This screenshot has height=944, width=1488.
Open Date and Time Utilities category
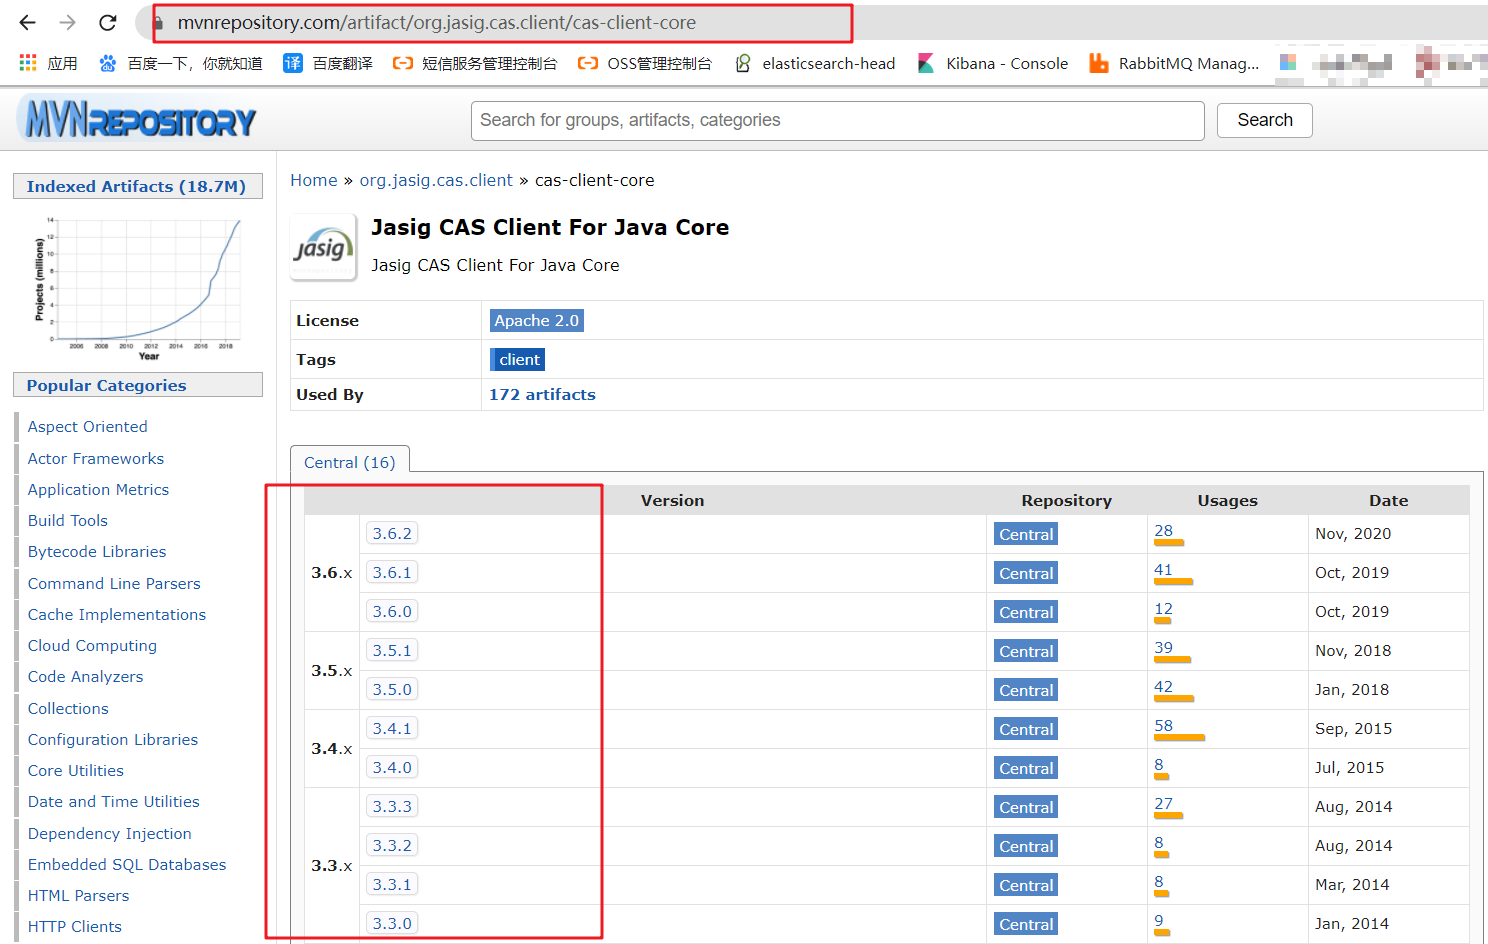[x=114, y=801]
